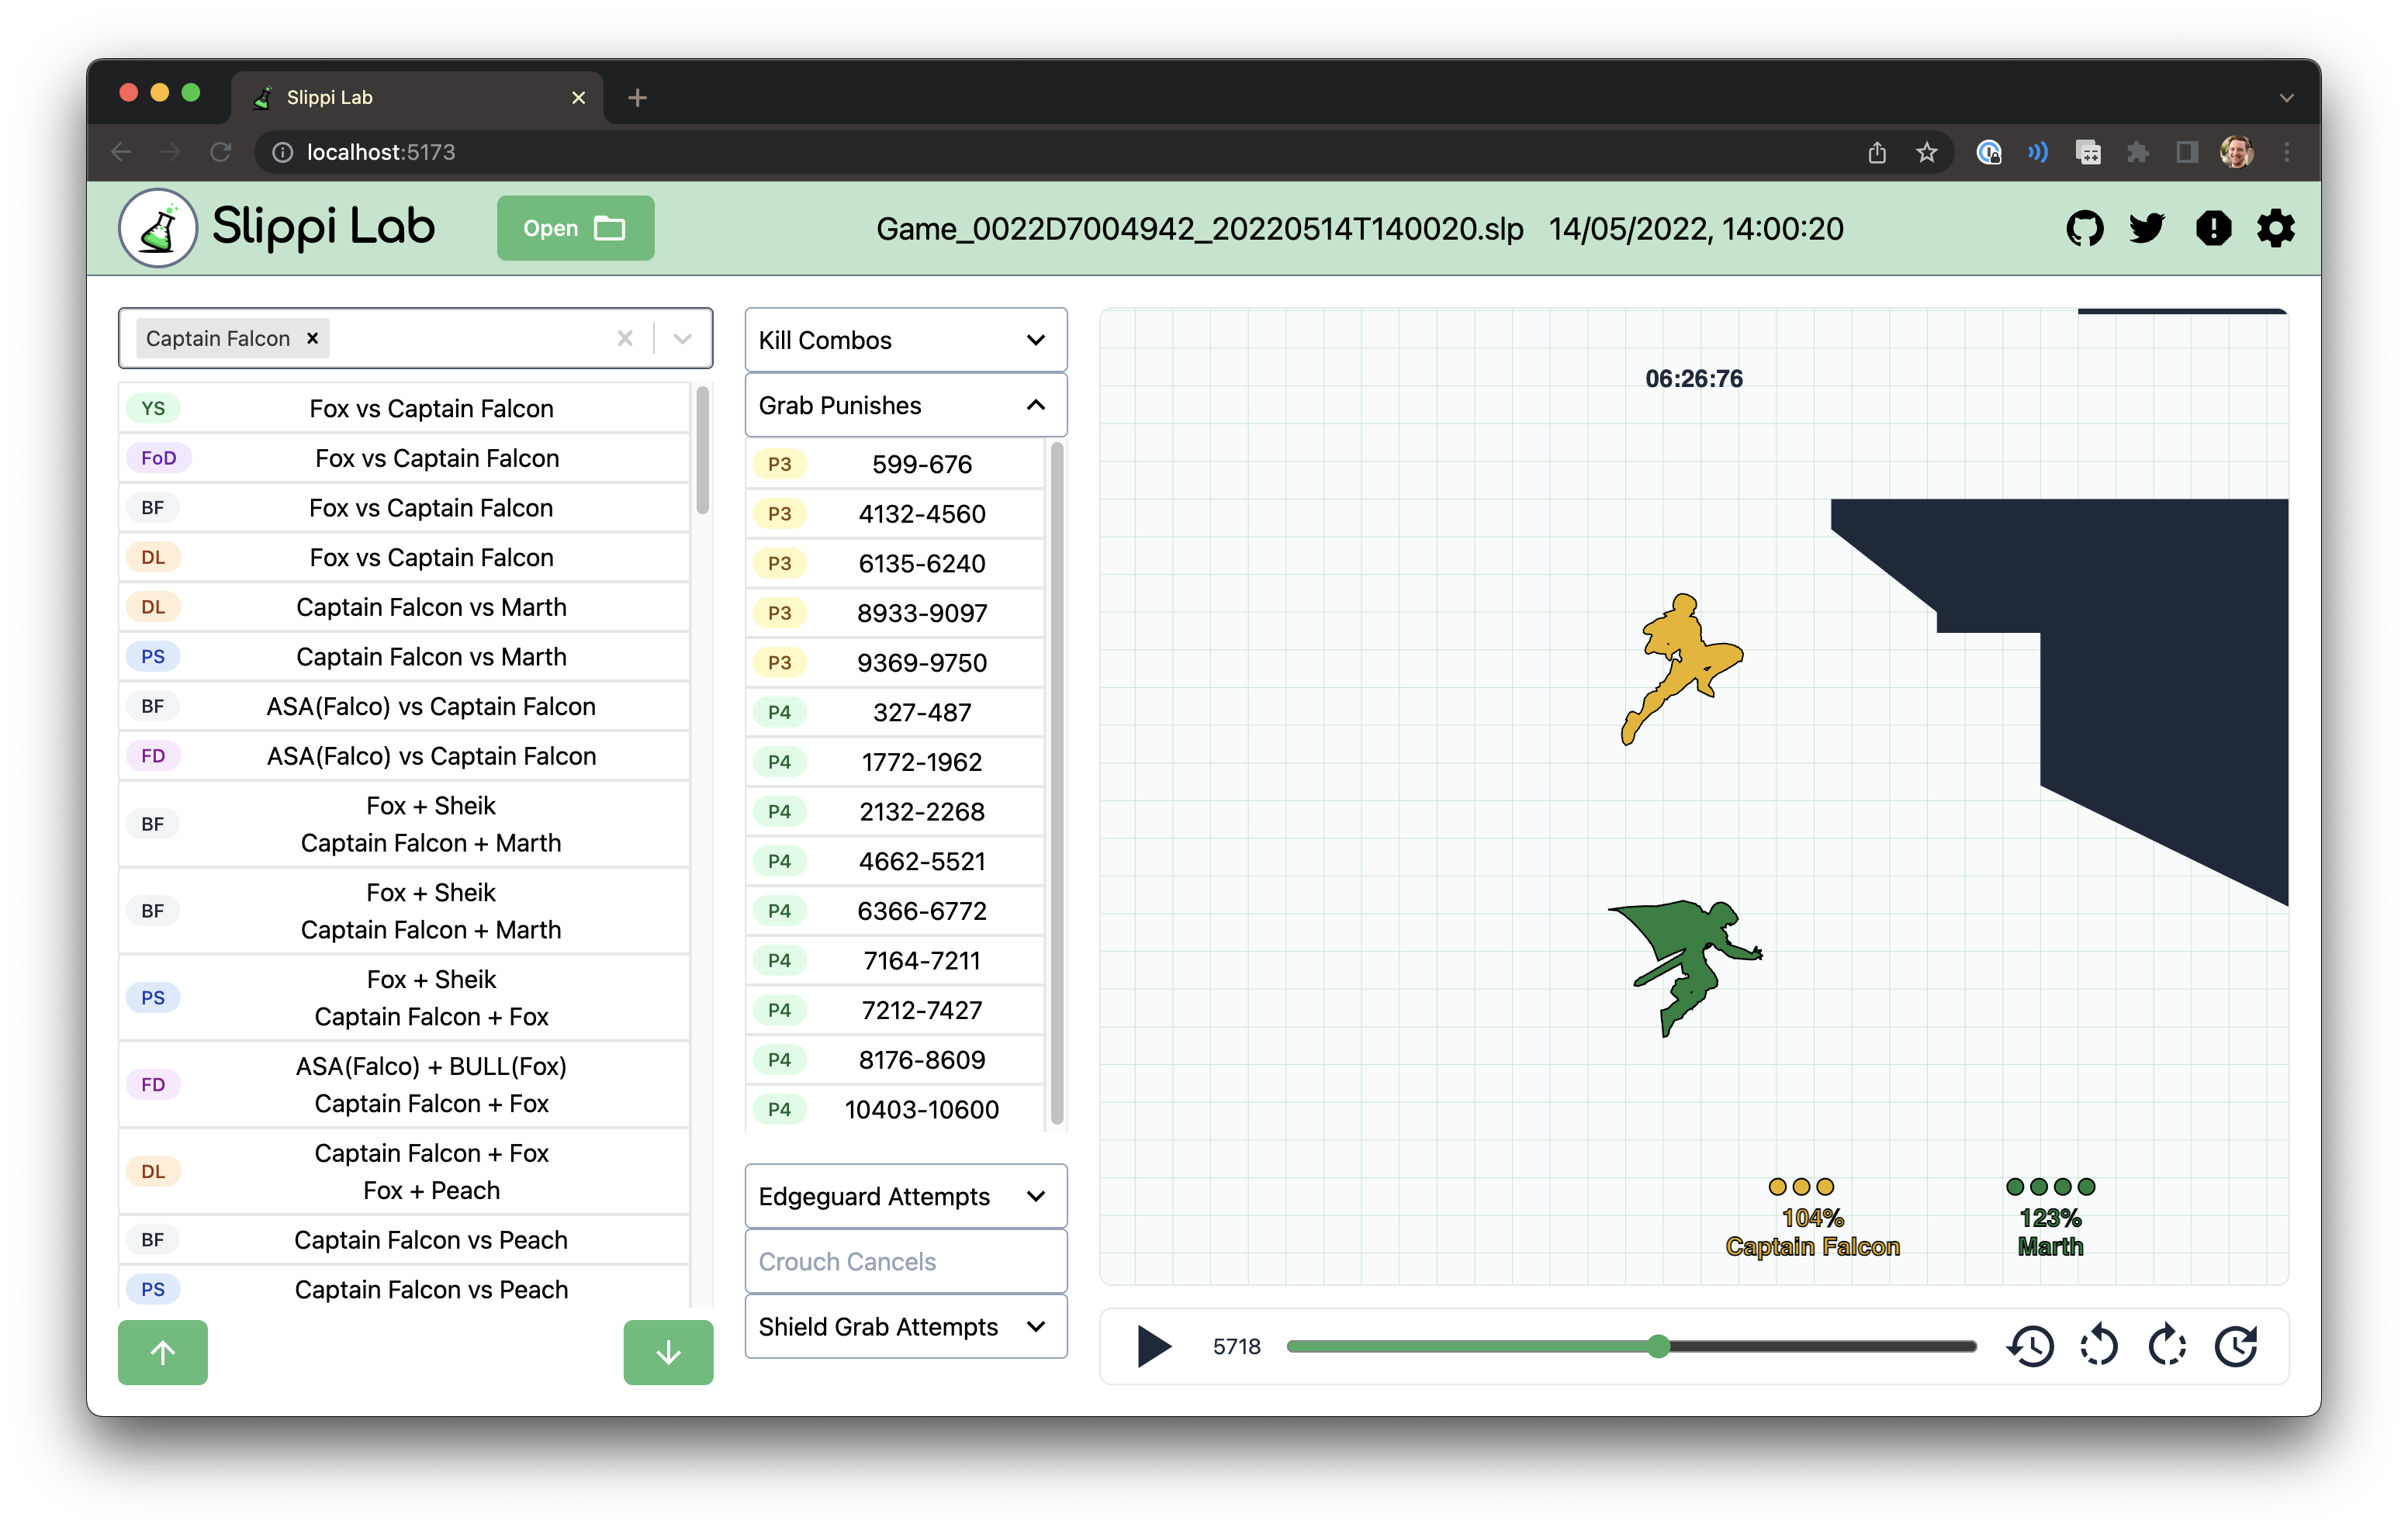Click the history rewind clock icon

(x=2030, y=1346)
